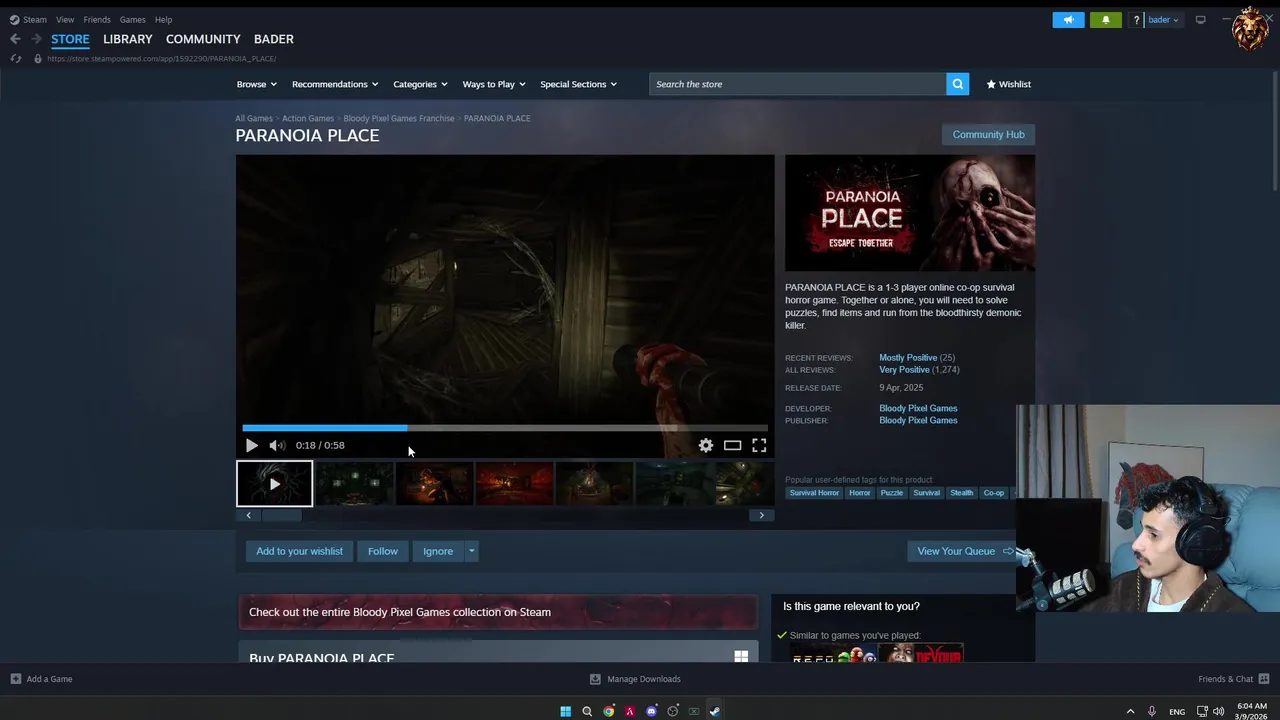Image resolution: width=1280 pixels, height=720 pixels.
Task: Click the Manage Downloads icon
Action: [595, 679]
